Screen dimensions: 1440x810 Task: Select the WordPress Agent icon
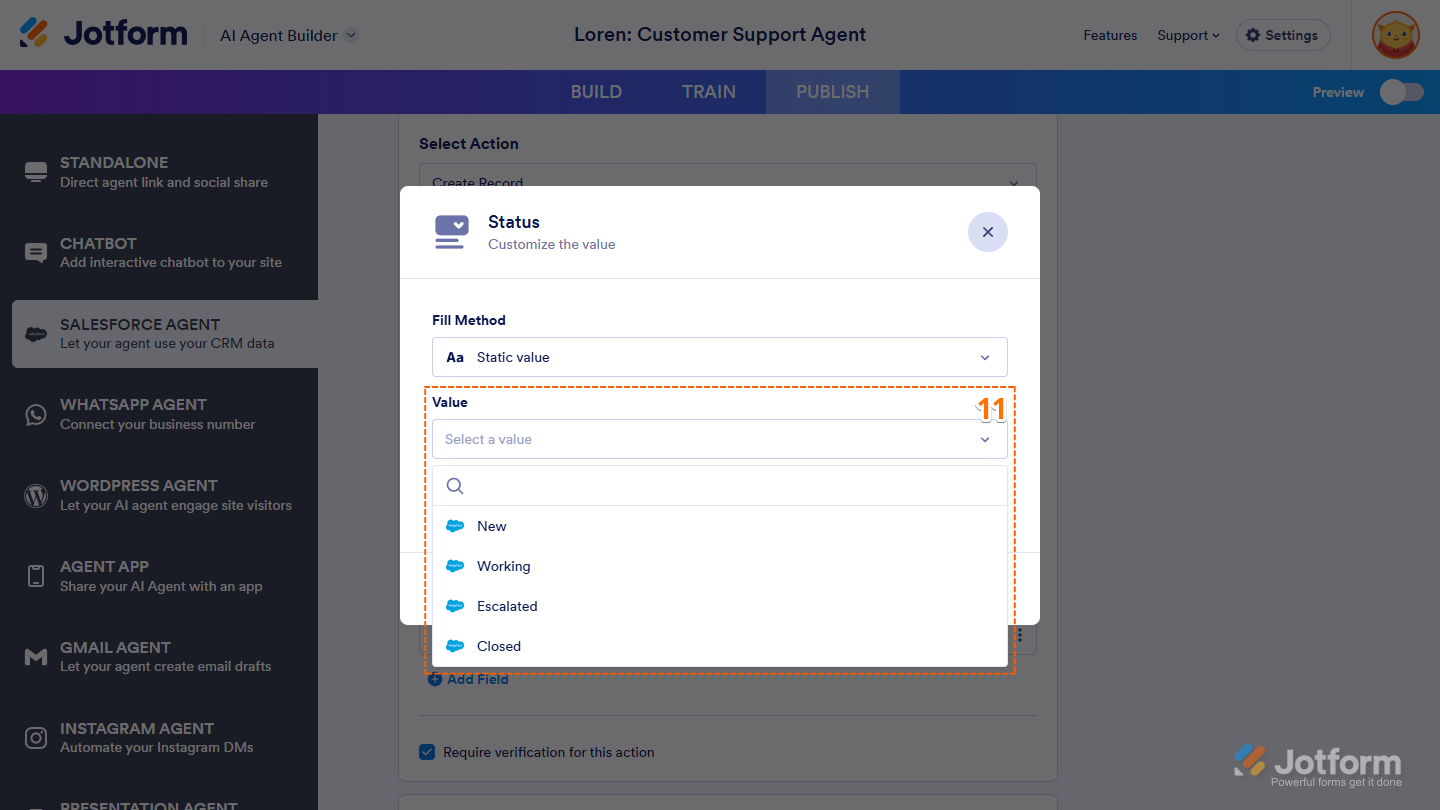click(x=35, y=494)
